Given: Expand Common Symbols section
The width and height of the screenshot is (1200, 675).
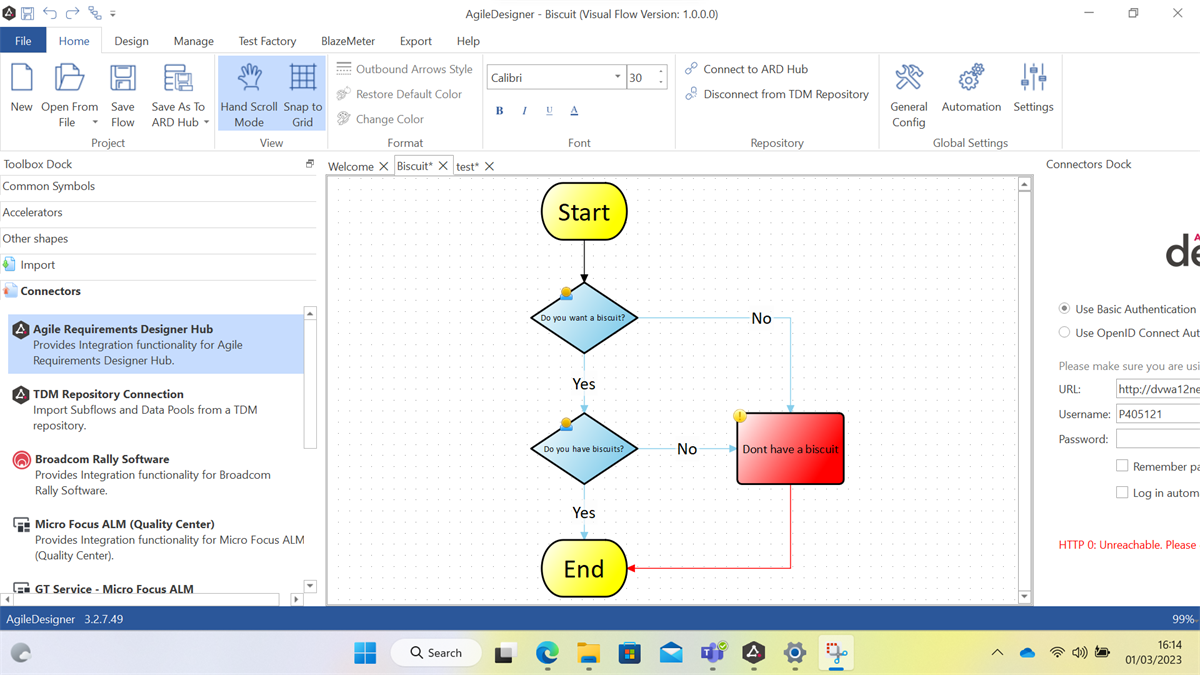Looking at the screenshot, I should pos(158,186).
